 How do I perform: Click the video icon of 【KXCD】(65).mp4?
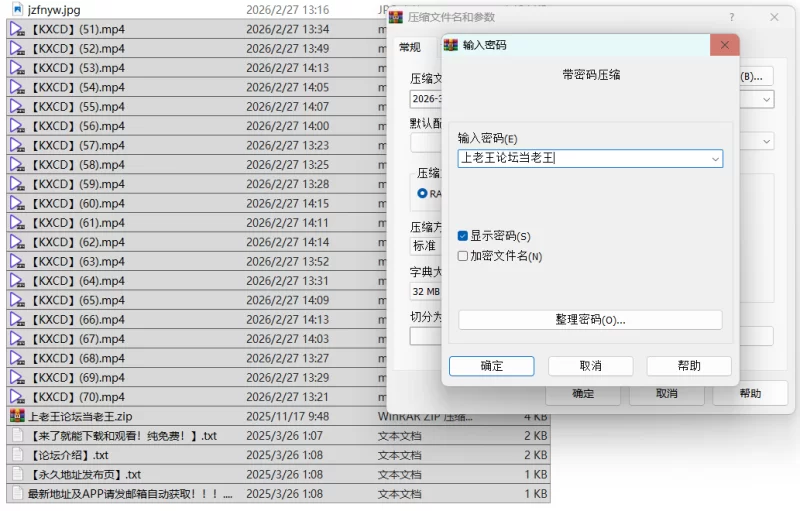[17, 301]
